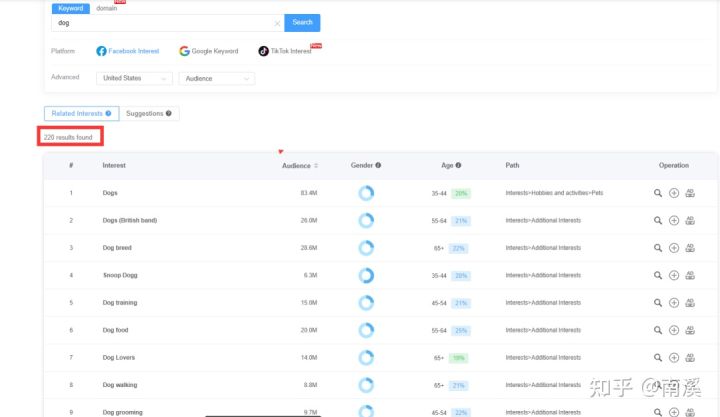Click the Gender column info icon
The height and width of the screenshot is (417, 720).
378,165
